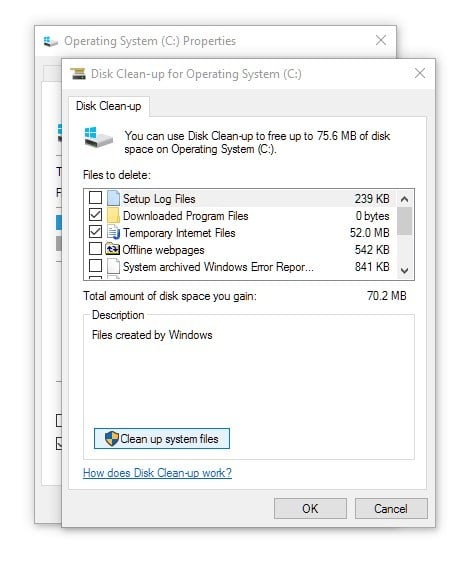Click the file list scroll down arrow
Image resolution: width=472 pixels, height=561 pixels.
[x=404, y=270]
